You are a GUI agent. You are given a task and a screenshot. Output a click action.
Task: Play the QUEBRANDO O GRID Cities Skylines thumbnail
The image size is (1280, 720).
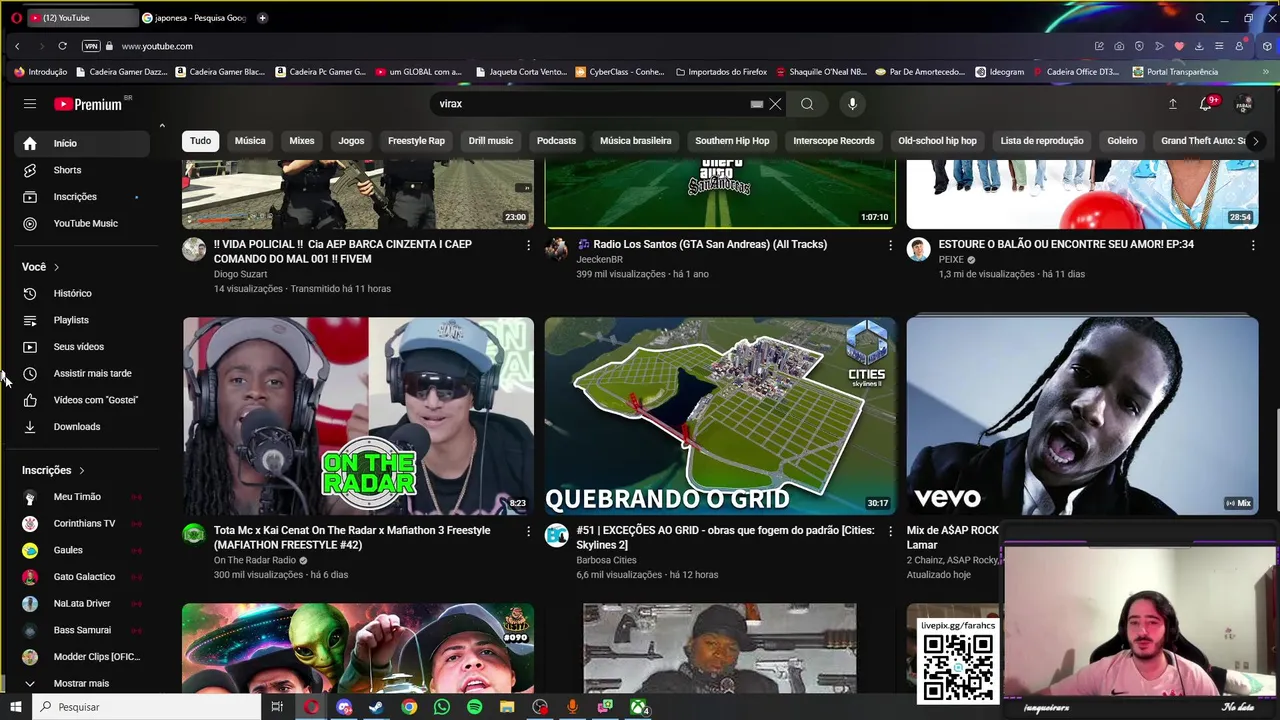coord(720,416)
